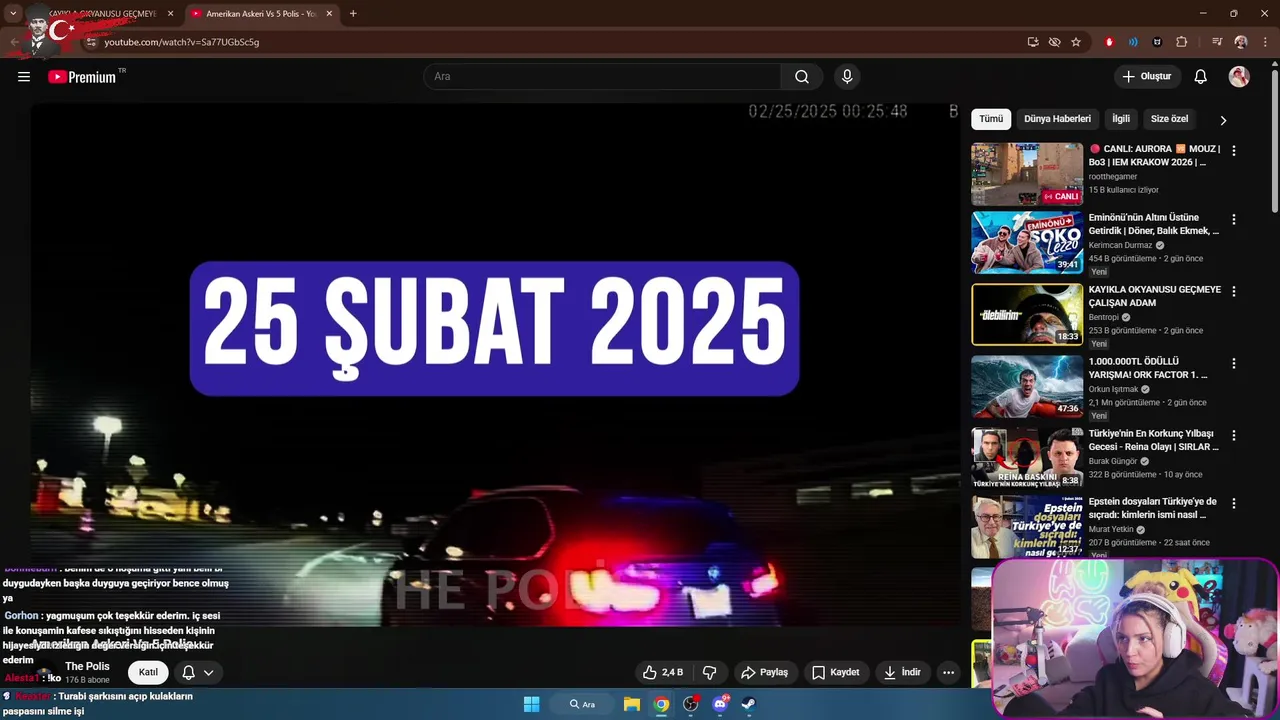Open Orkun Işıtmak channel name
This screenshot has height=720, width=1280.
point(1113,389)
